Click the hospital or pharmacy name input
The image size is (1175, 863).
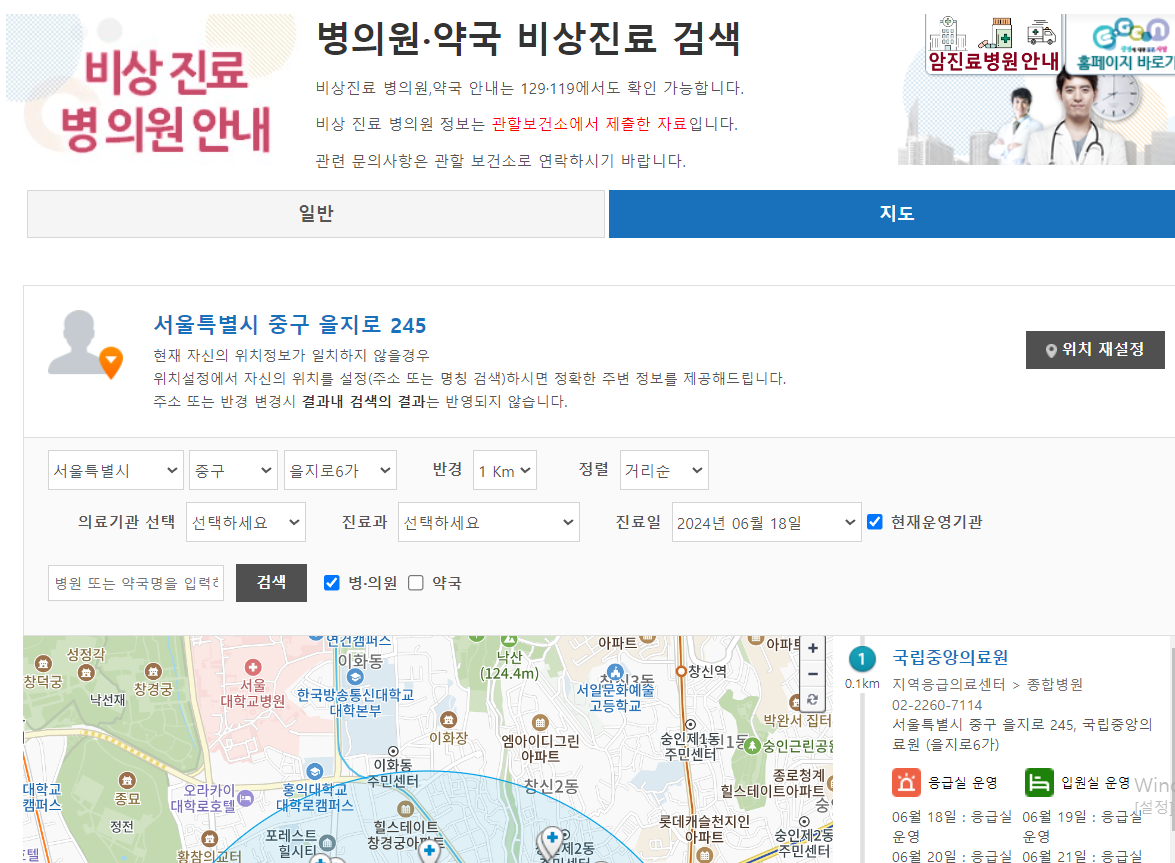click(136, 583)
